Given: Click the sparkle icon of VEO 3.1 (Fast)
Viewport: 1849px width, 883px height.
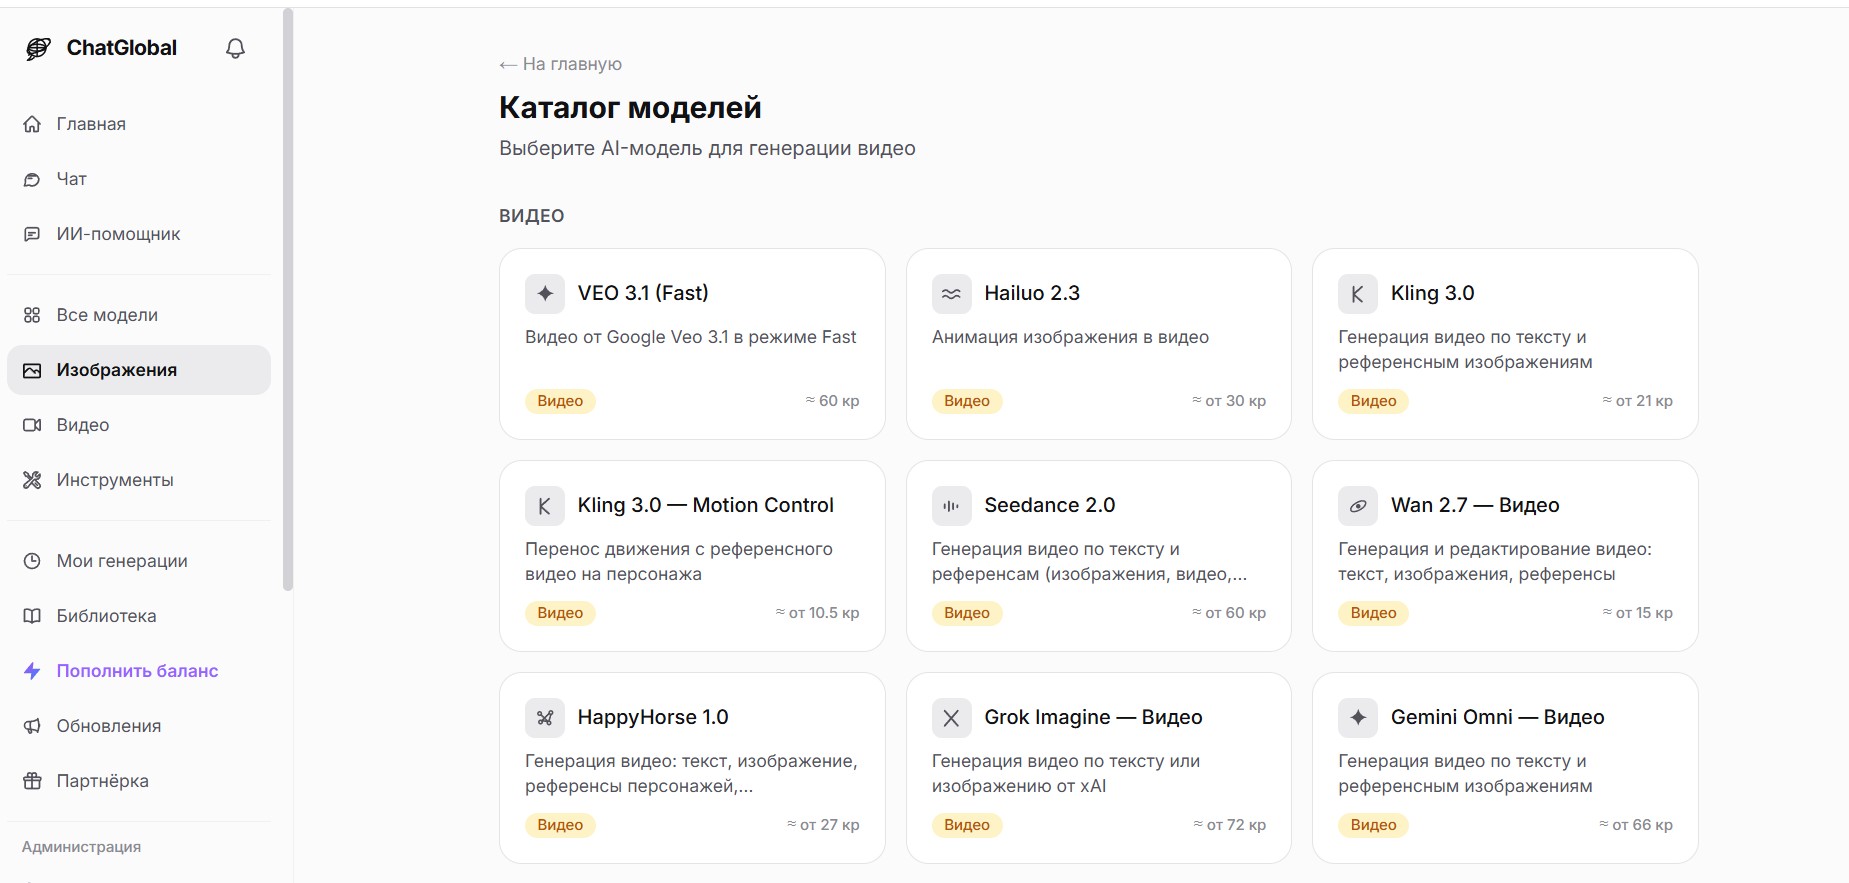Looking at the screenshot, I should click(545, 294).
